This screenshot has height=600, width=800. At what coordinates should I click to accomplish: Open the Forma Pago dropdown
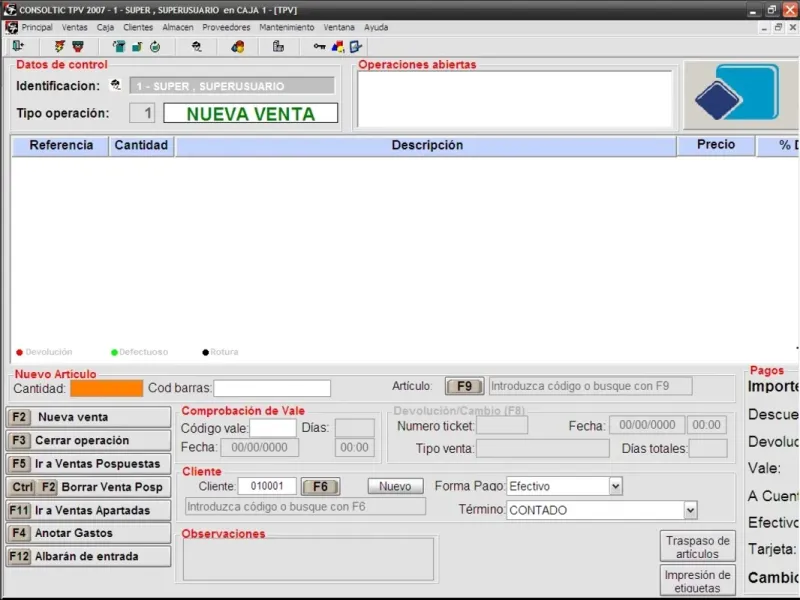pyautogui.click(x=616, y=486)
